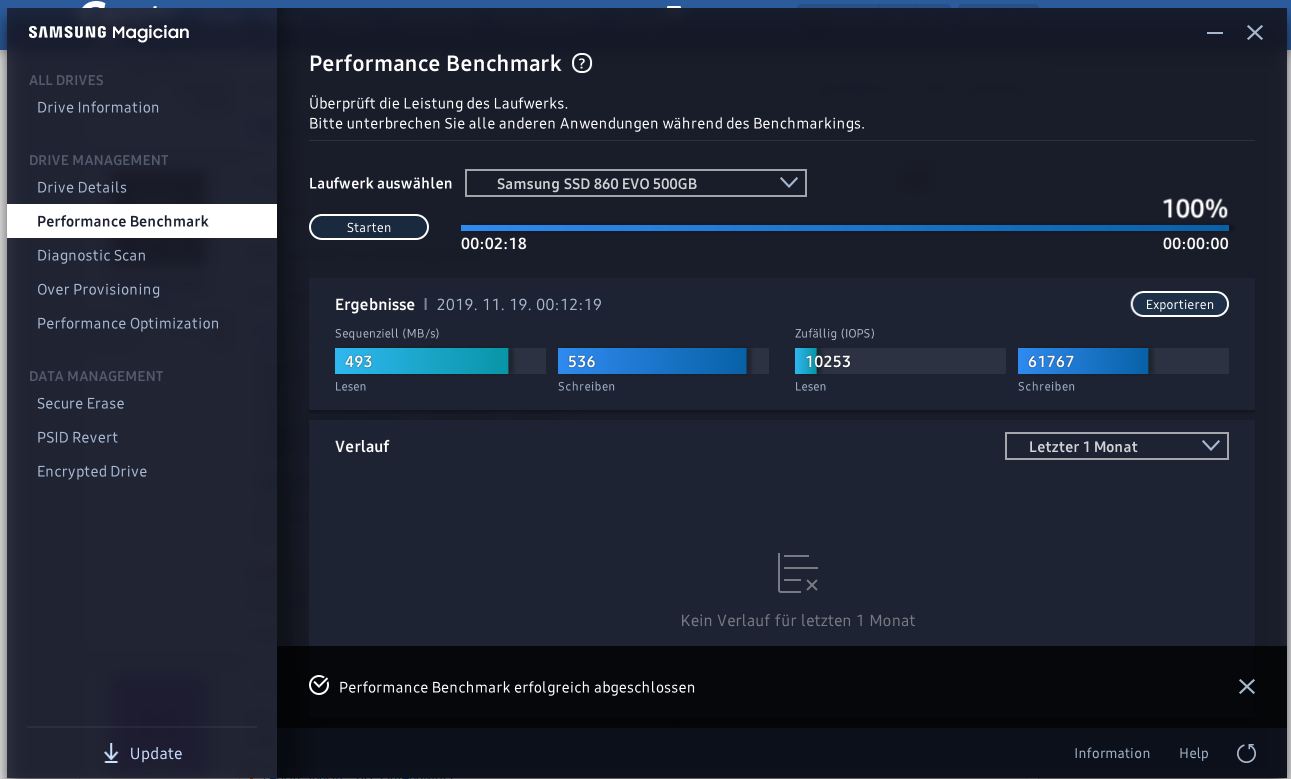
Task: Click the elapsed time 00:02:18
Action: (x=494, y=243)
